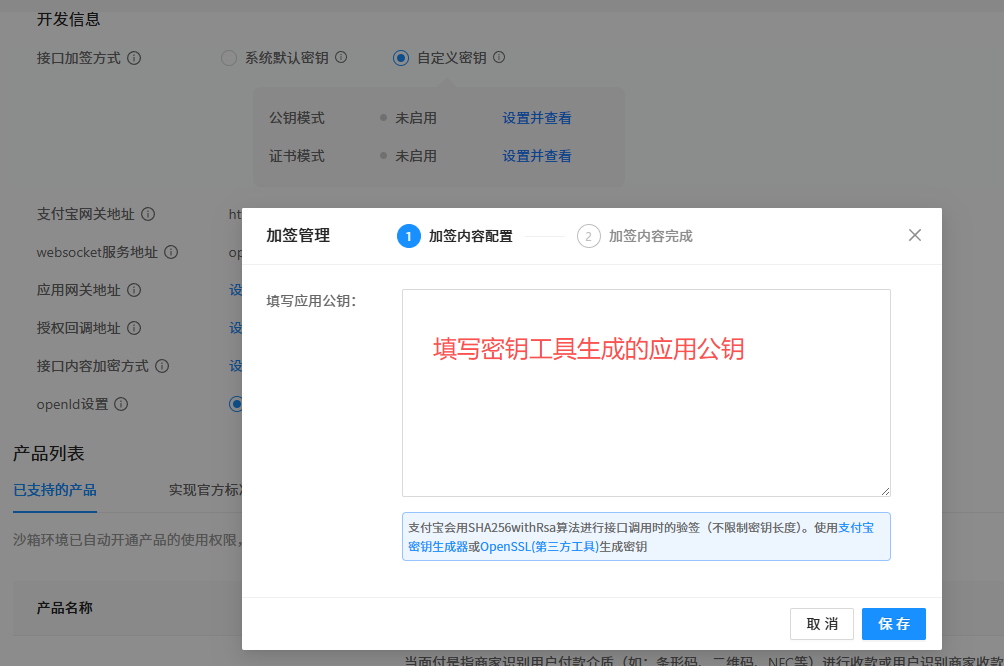Click info icon beside 支付宝网关地址
The height and width of the screenshot is (666, 1004).
pos(148,214)
